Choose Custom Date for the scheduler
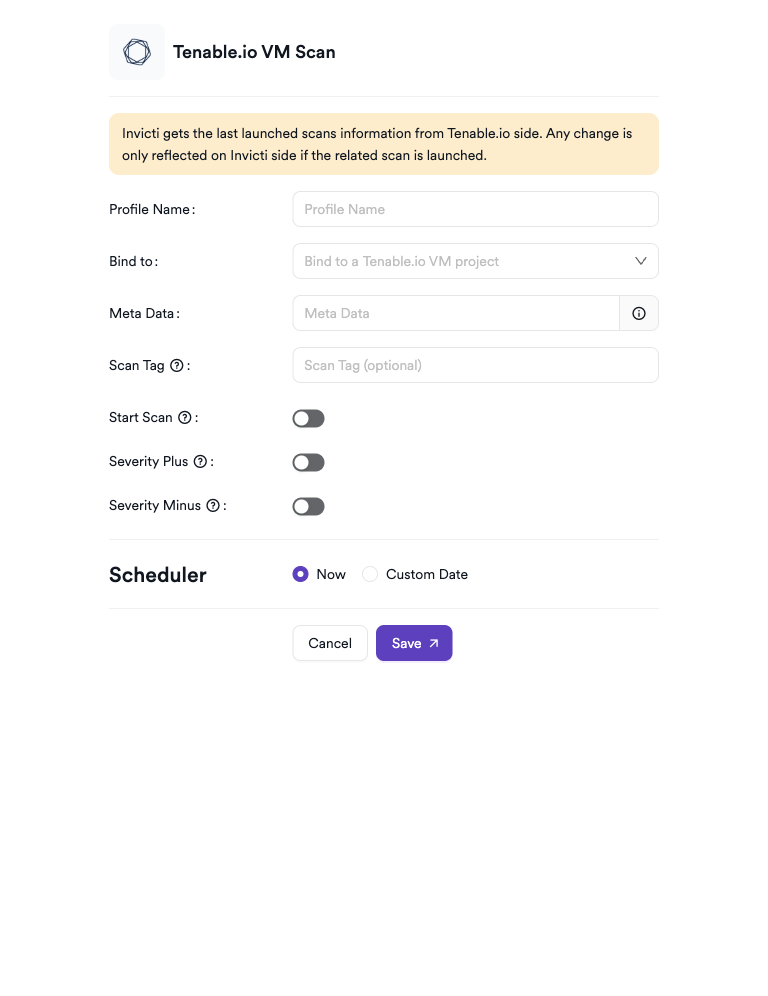768x996 pixels. click(x=370, y=574)
